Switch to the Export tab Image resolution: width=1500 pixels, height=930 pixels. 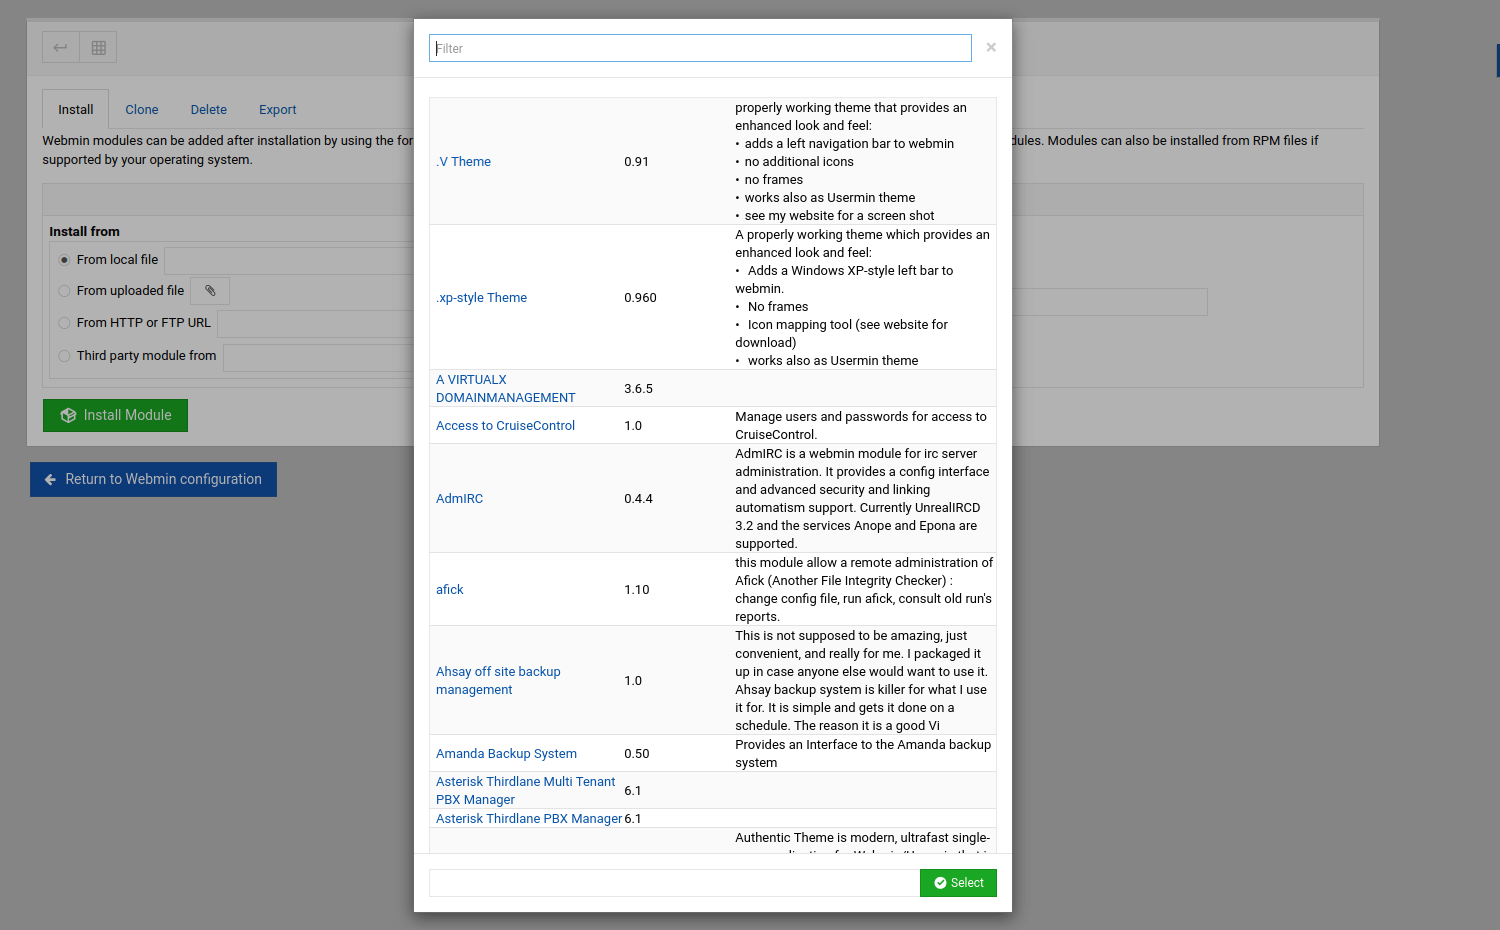278,110
